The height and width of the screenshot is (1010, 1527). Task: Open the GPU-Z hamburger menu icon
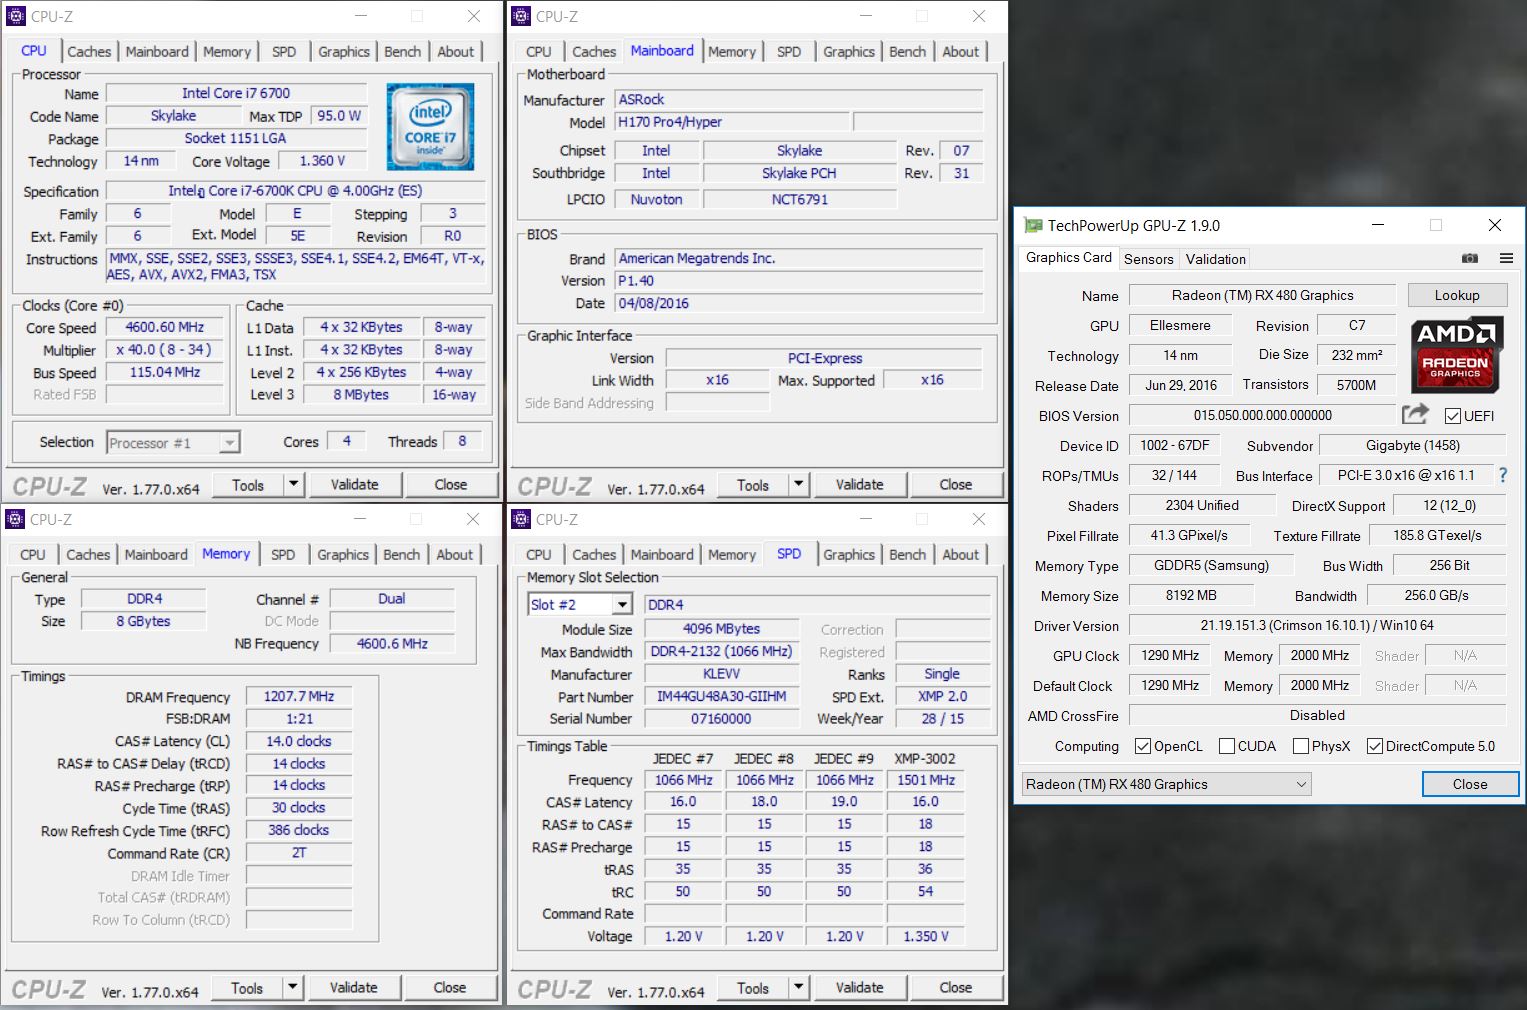click(1506, 258)
